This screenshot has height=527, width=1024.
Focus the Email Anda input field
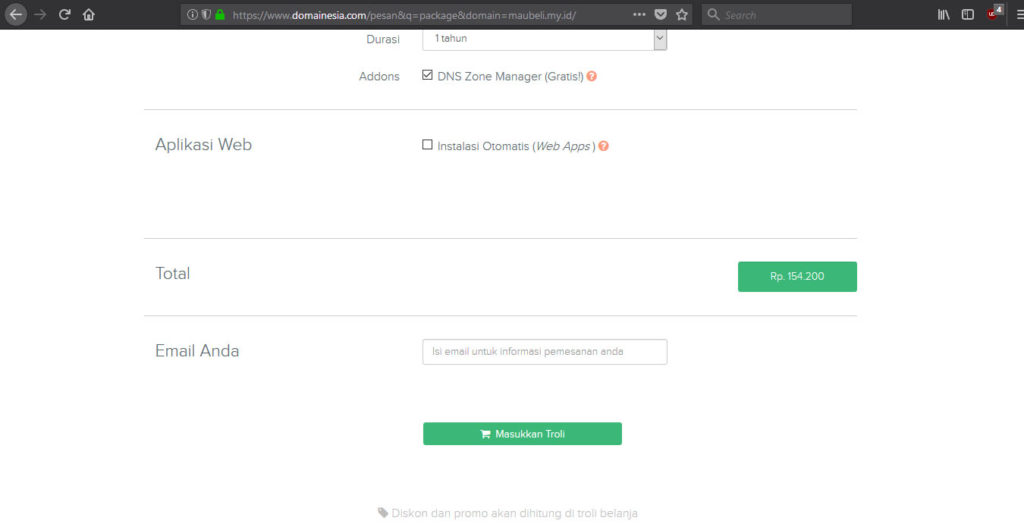pos(545,351)
